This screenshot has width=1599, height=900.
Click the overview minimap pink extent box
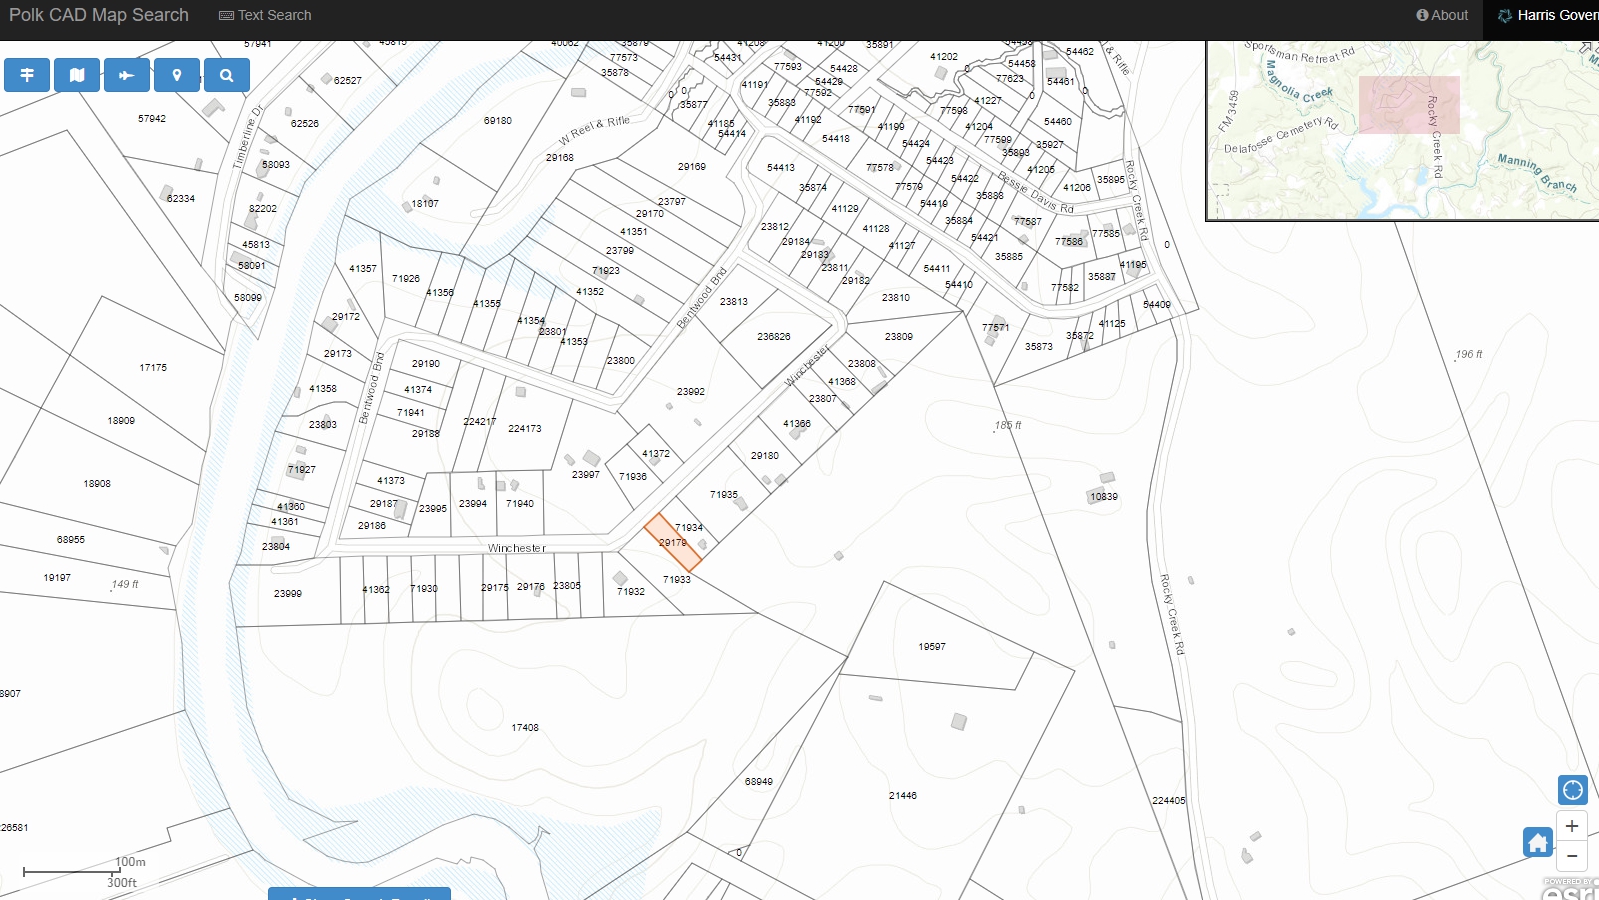click(1408, 104)
